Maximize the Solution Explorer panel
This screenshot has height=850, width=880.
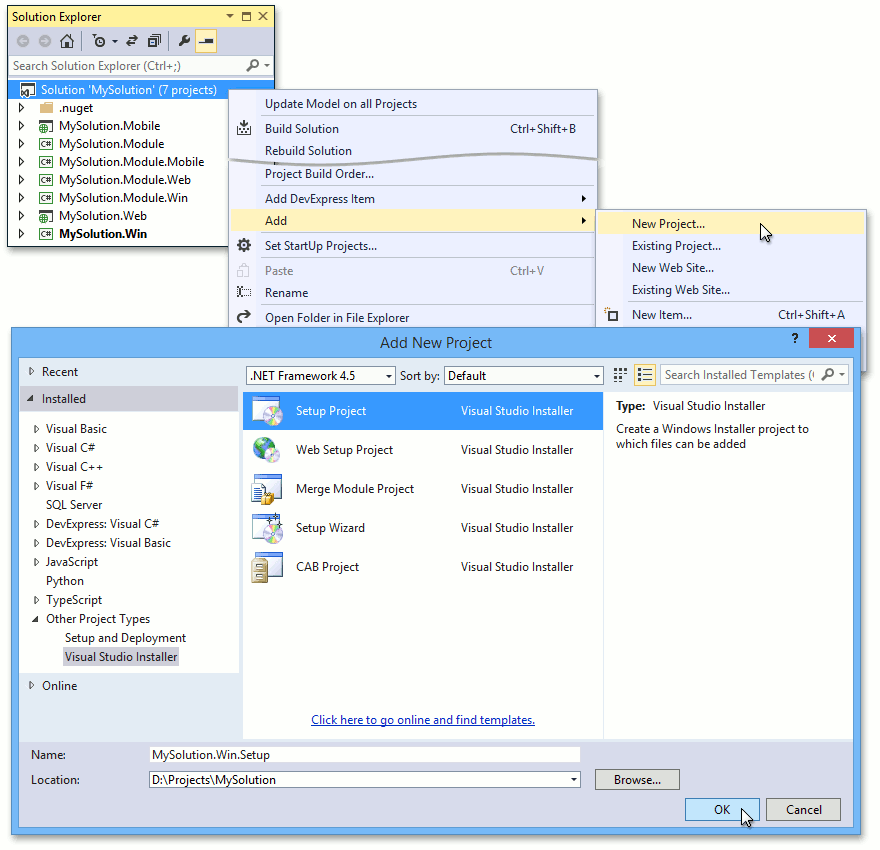(x=246, y=16)
